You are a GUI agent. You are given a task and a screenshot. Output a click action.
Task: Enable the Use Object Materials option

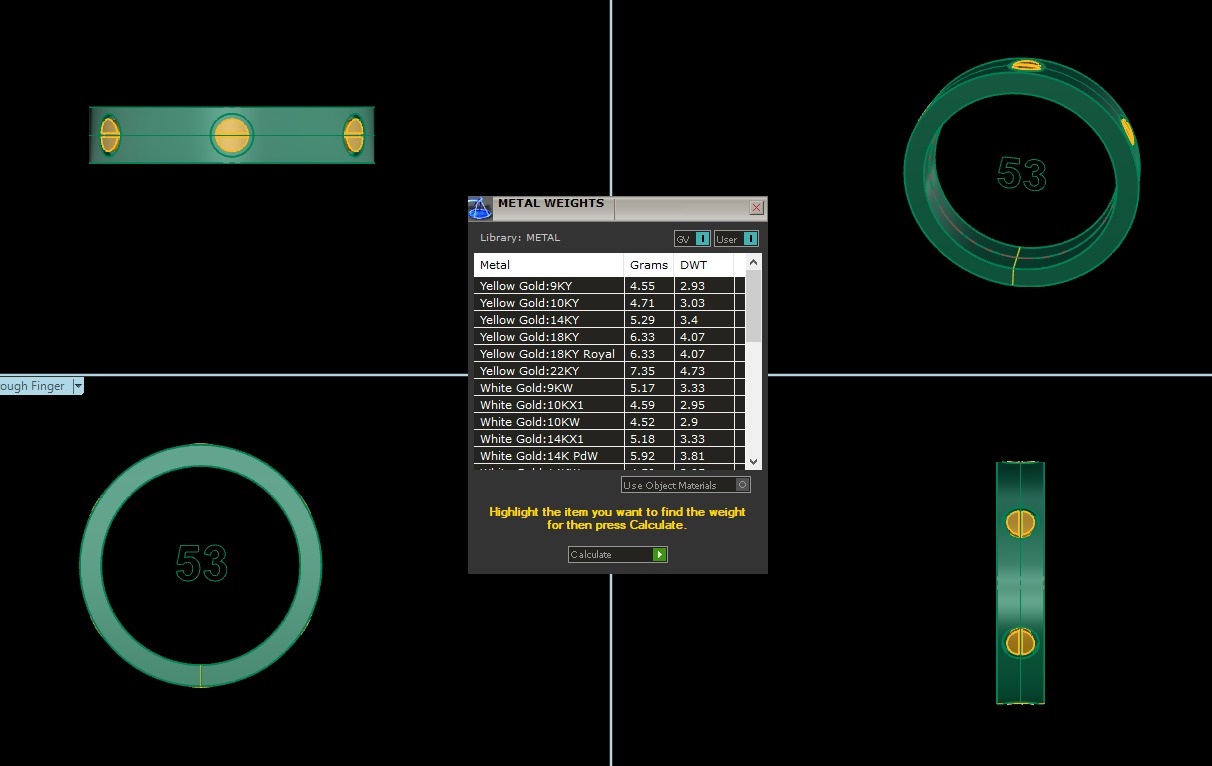[x=742, y=485]
